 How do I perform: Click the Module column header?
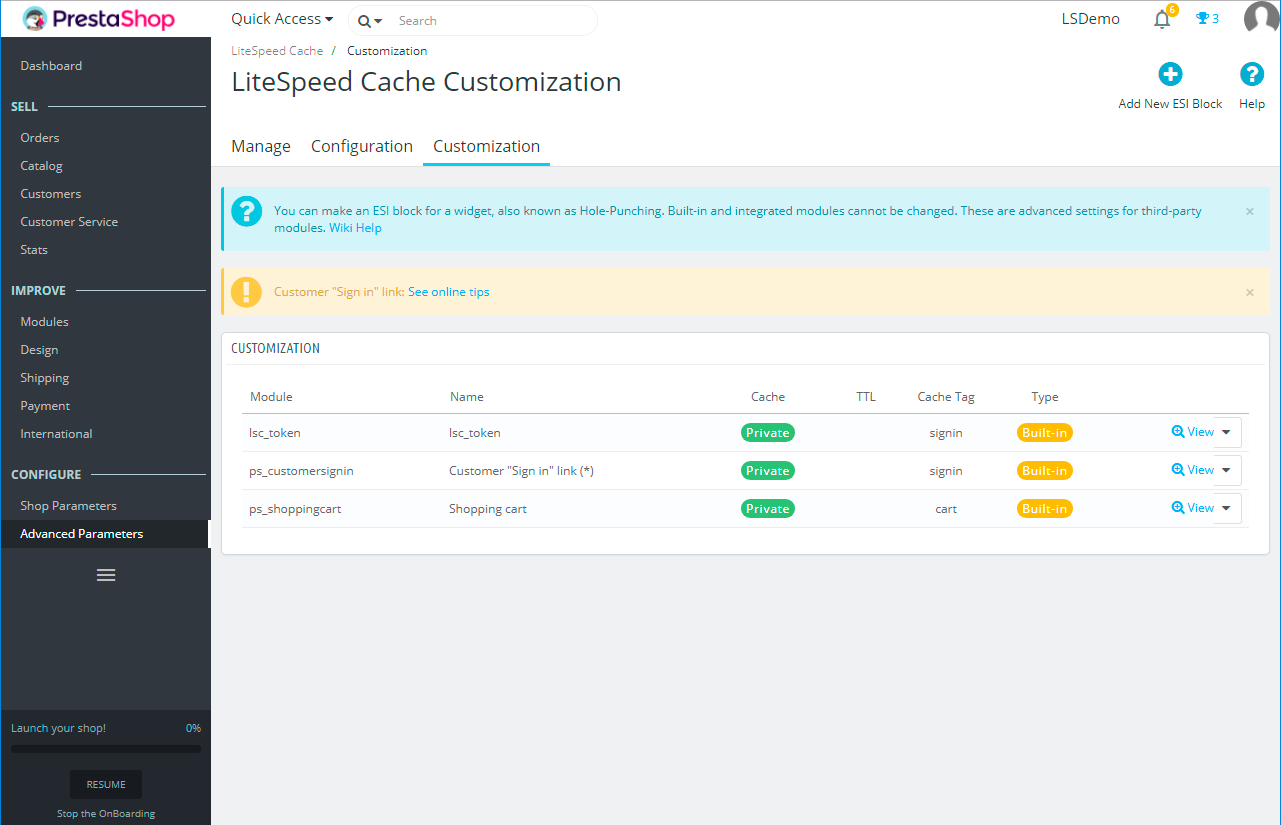coord(271,397)
